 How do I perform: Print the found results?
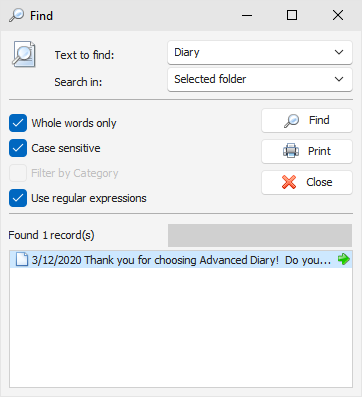point(307,151)
